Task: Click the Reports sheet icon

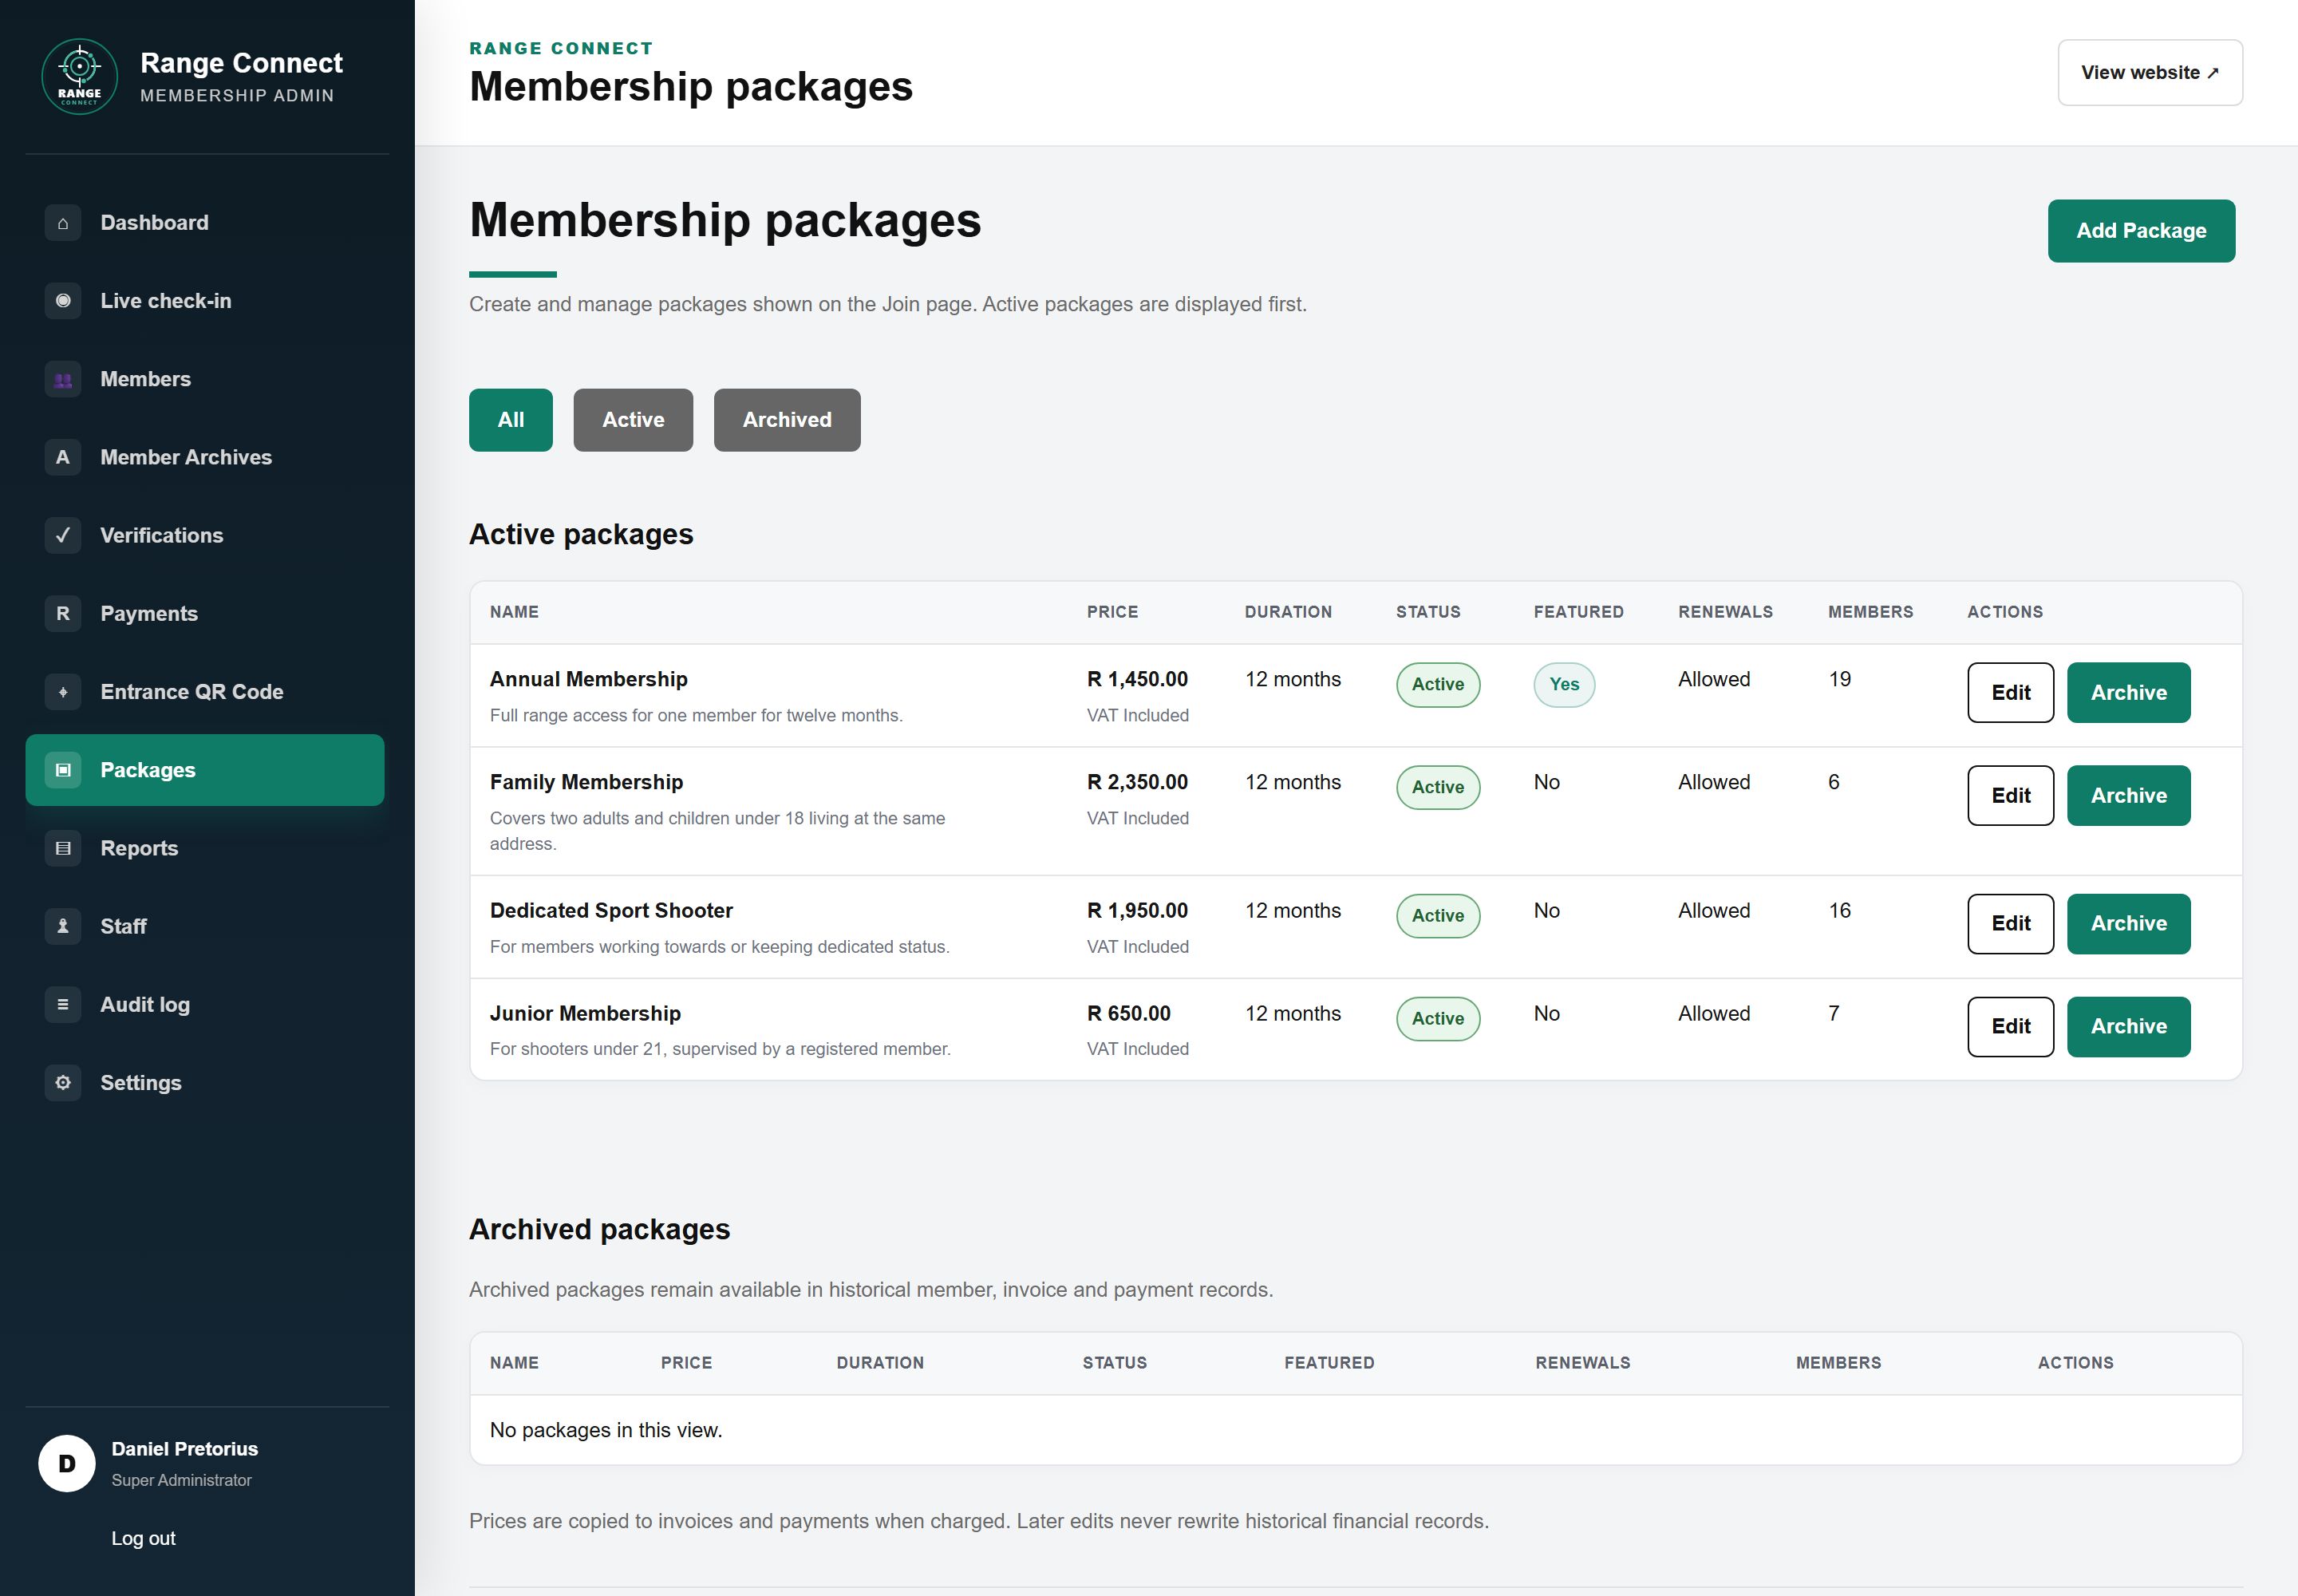Action: tap(63, 848)
